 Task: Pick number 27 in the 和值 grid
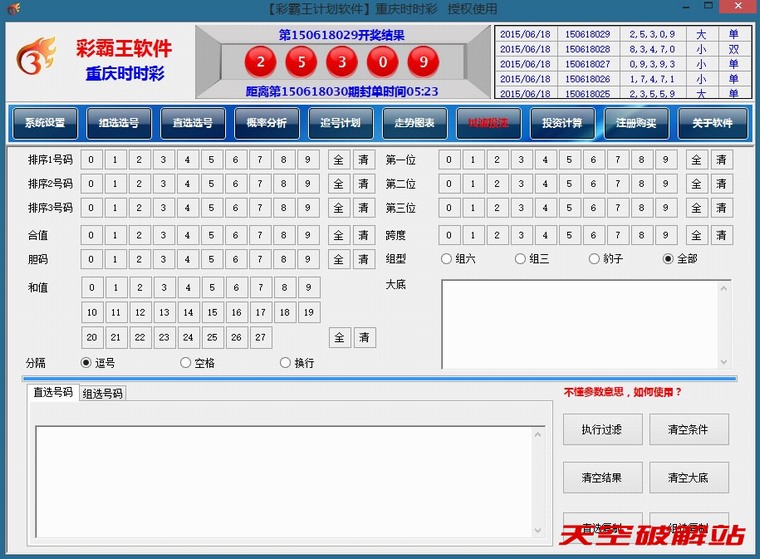261,338
